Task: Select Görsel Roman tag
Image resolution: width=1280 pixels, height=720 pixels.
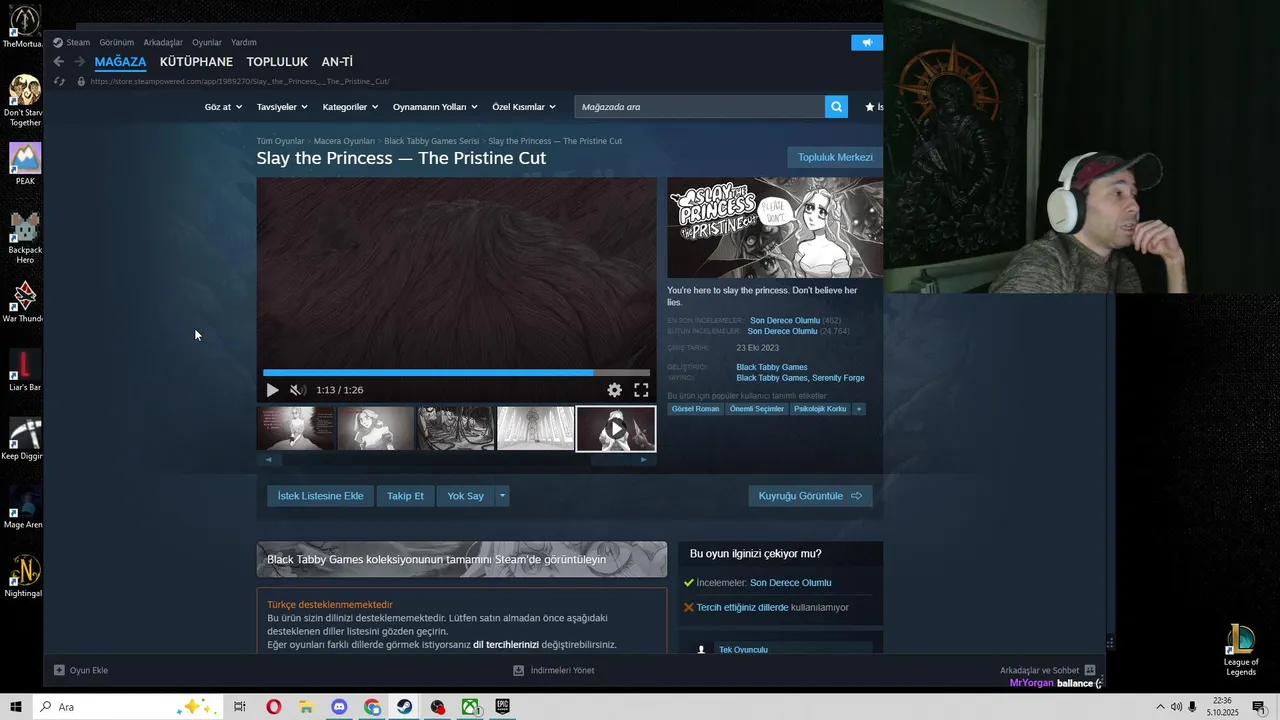Action: coord(695,409)
